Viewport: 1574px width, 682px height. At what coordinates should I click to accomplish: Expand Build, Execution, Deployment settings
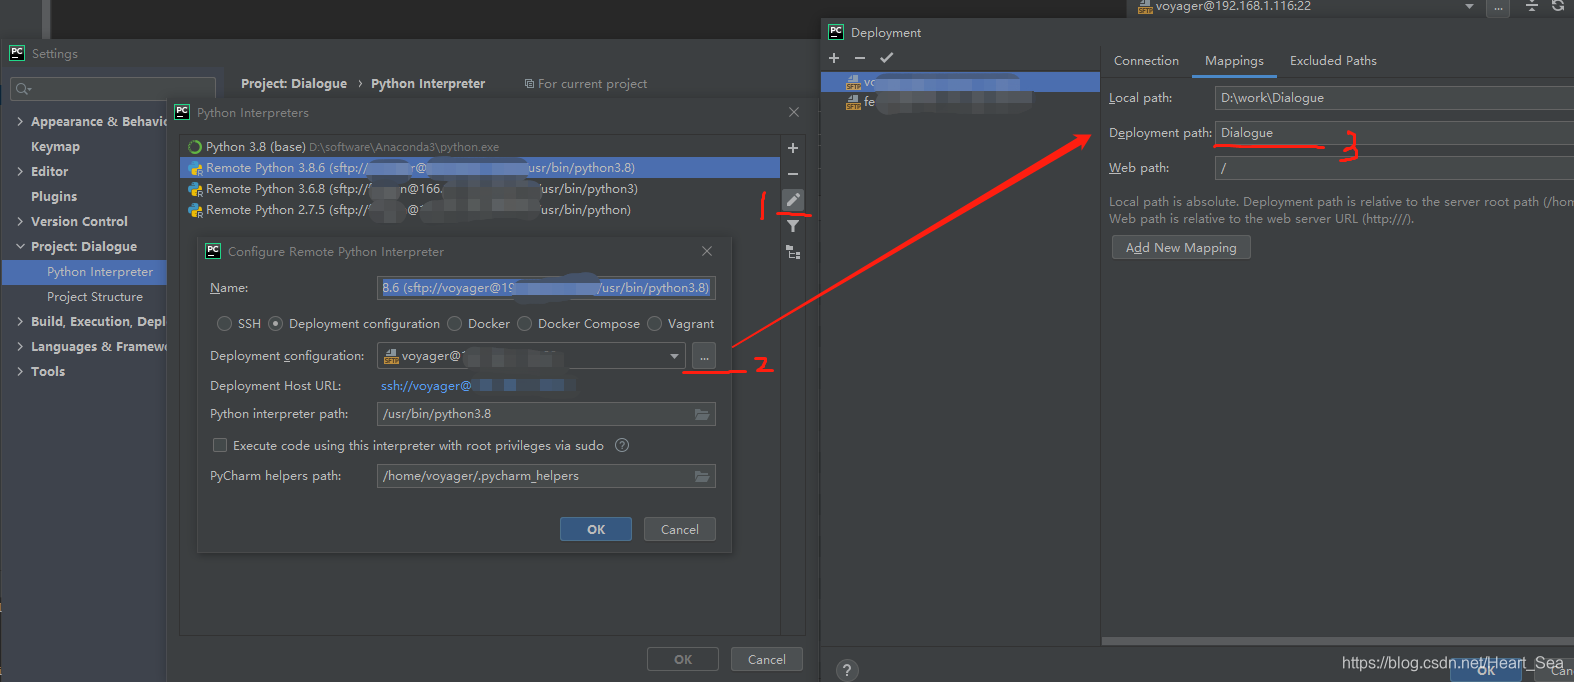pos(20,321)
